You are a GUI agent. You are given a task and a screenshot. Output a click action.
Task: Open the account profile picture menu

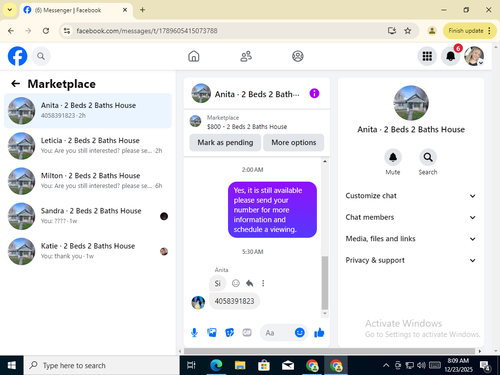474,56
